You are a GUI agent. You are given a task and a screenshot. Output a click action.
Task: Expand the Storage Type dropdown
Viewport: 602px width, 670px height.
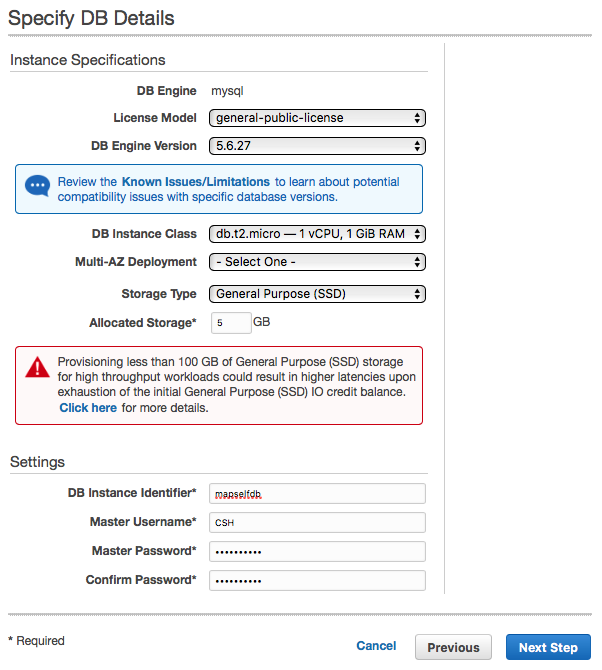317,294
